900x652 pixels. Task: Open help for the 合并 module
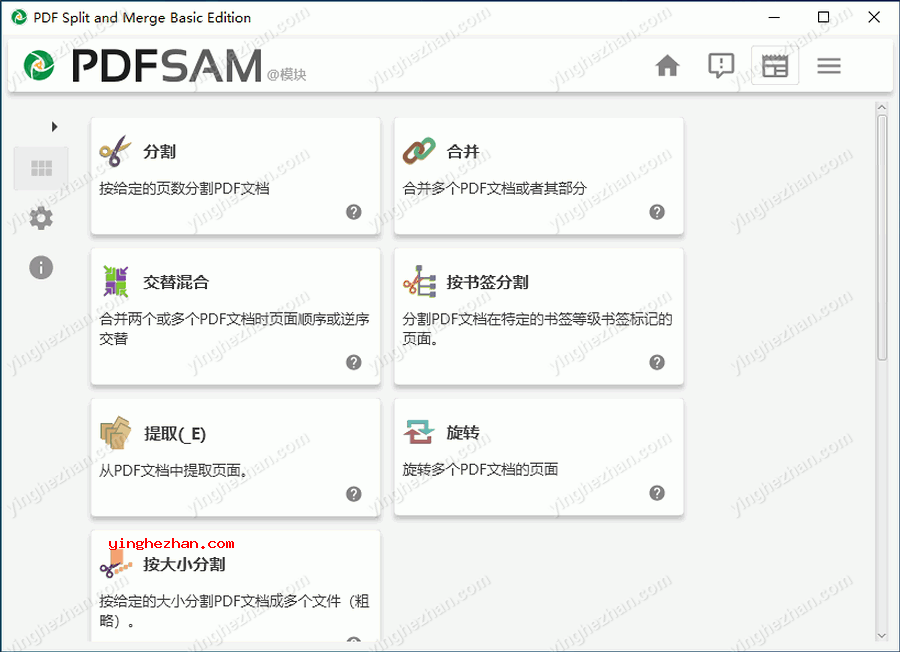[657, 212]
